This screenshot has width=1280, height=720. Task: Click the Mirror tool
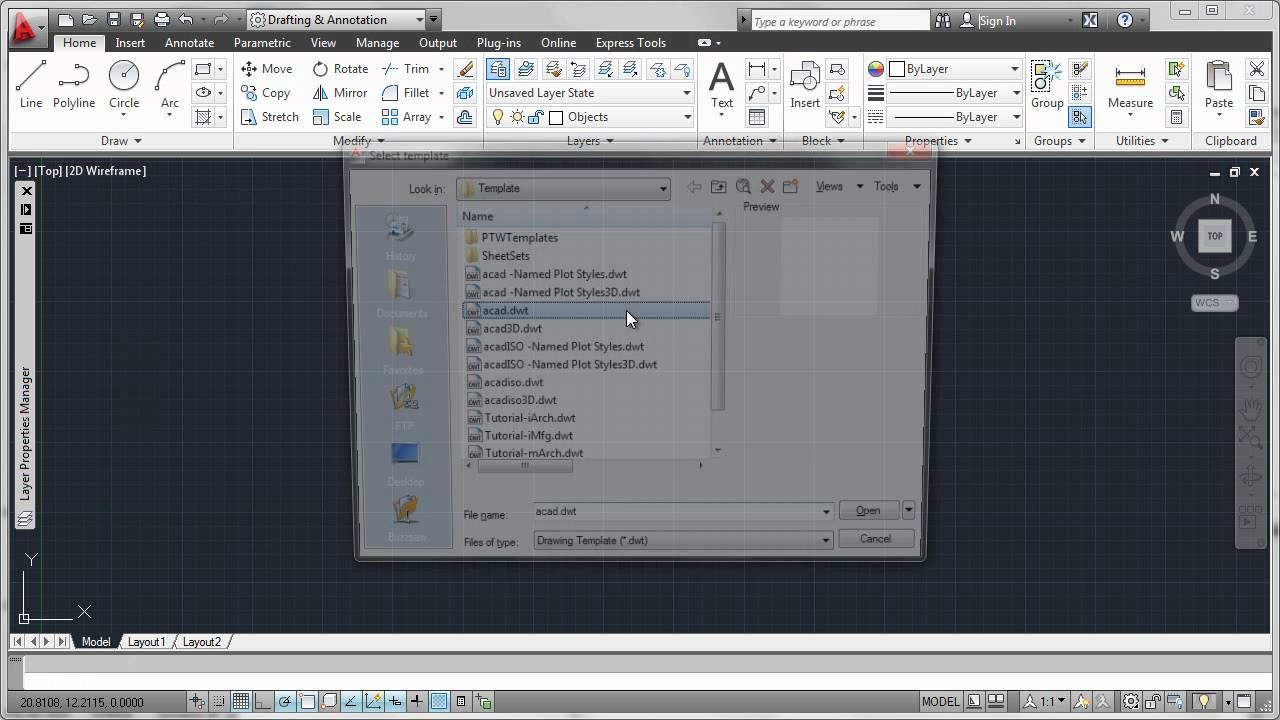pyautogui.click(x=340, y=93)
